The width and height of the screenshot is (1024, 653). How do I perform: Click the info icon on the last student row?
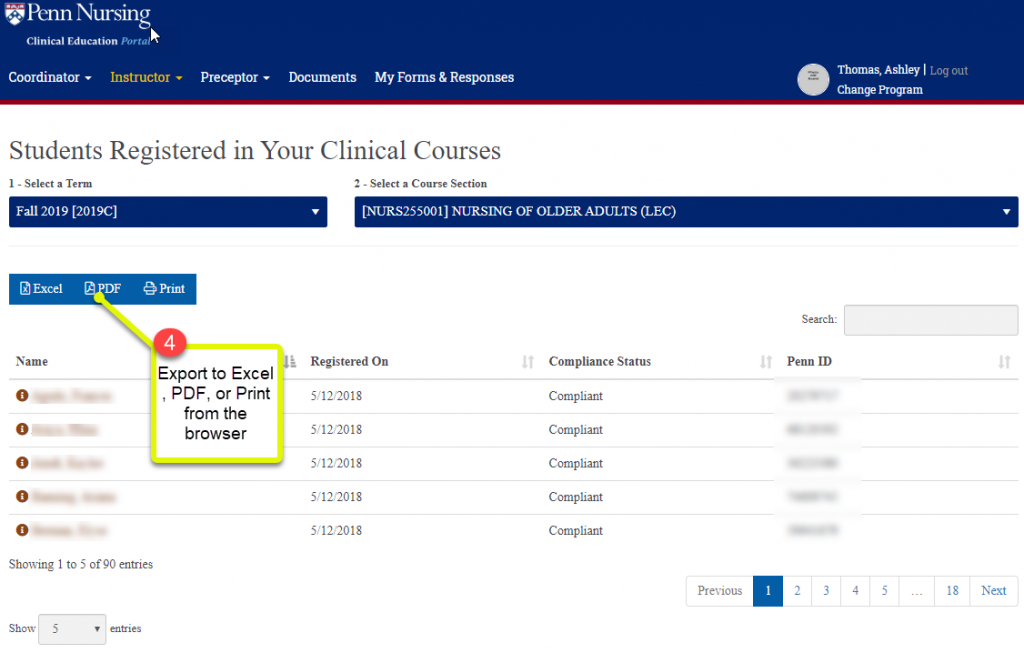(21, 530)
